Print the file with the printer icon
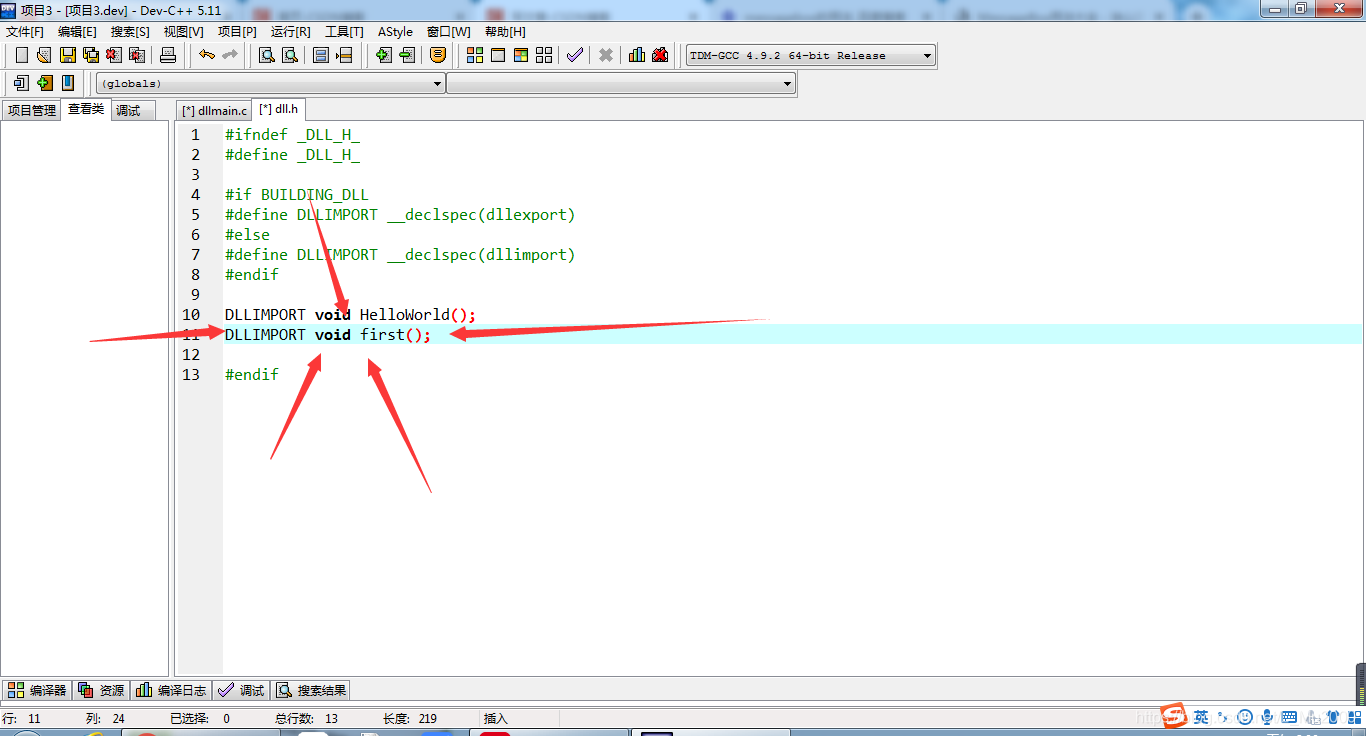 point(168,55)
